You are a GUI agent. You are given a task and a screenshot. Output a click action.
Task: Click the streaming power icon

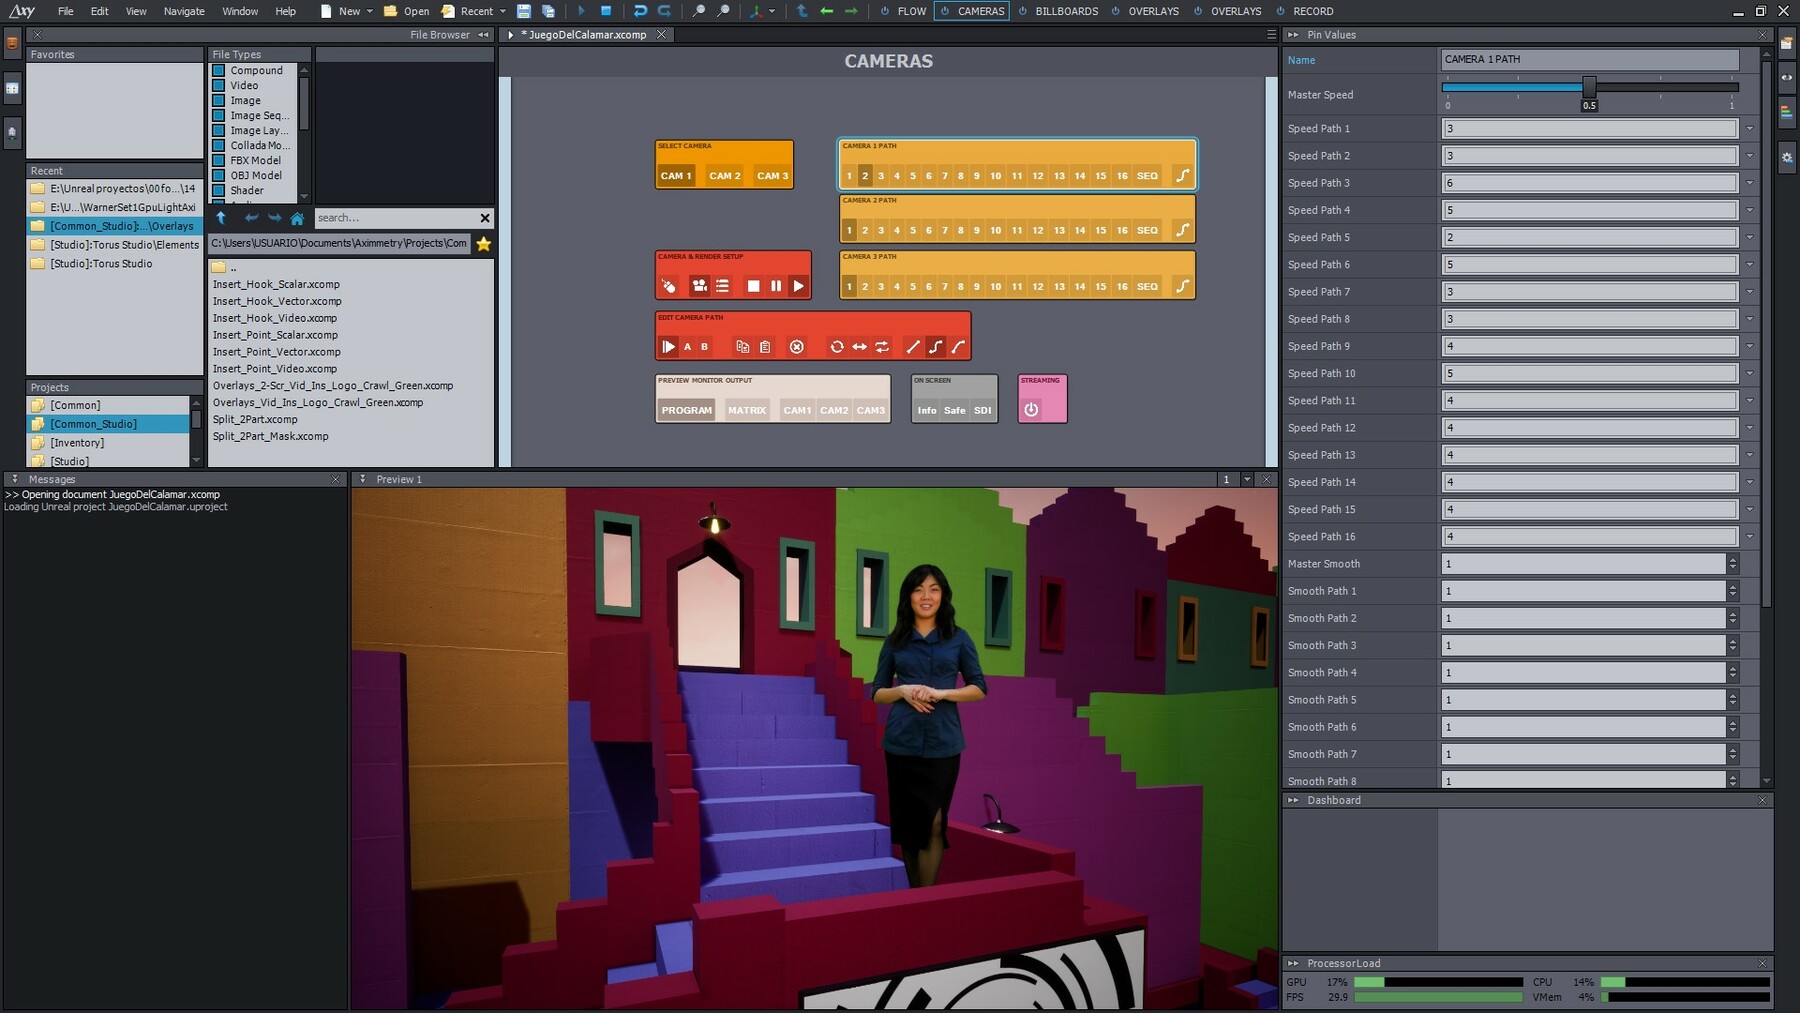coord(1031,409)
